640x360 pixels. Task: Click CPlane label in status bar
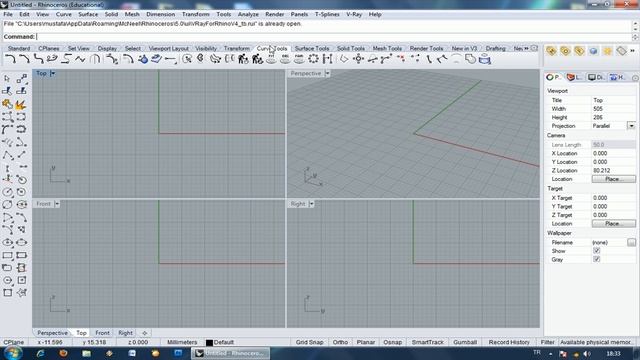[14, 342]
